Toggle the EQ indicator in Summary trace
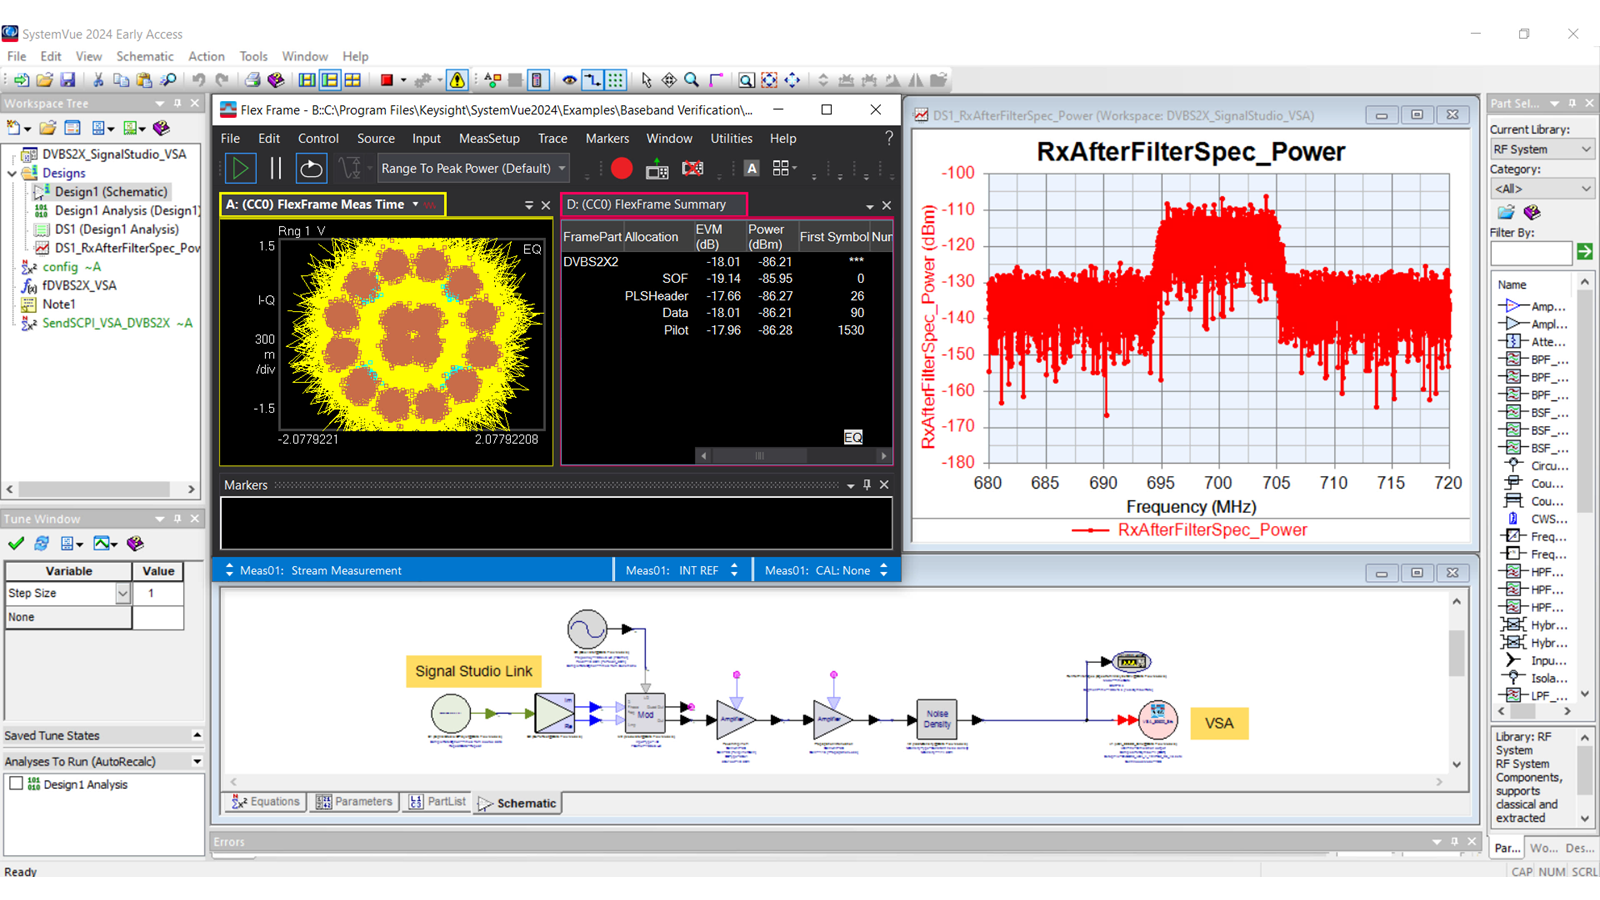The height and width of the screenshot is (900, 1600). tap(852, 437)
